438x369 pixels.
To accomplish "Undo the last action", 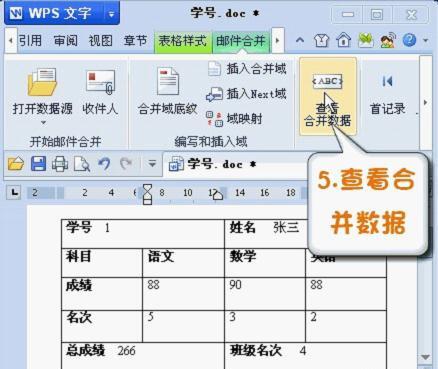I will (104, 164).
